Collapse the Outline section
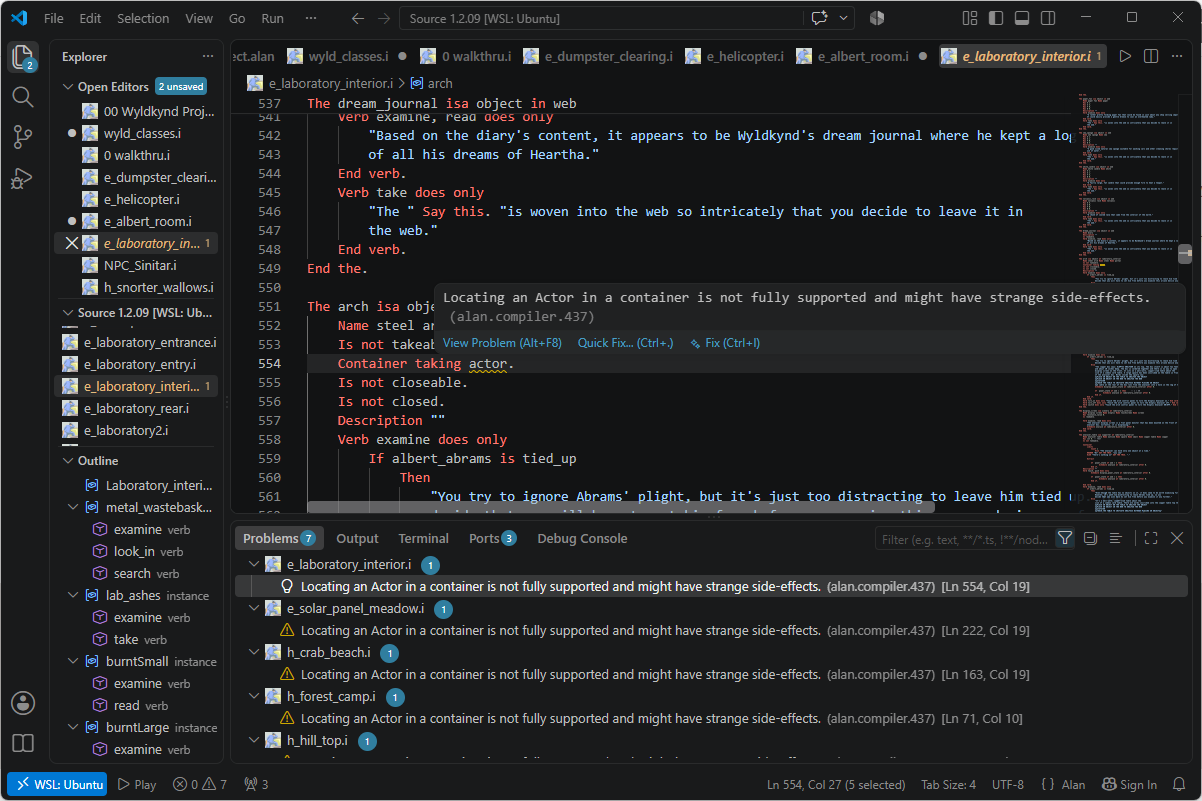Screen dimensions: 1202x801 (x=68, y=461)
